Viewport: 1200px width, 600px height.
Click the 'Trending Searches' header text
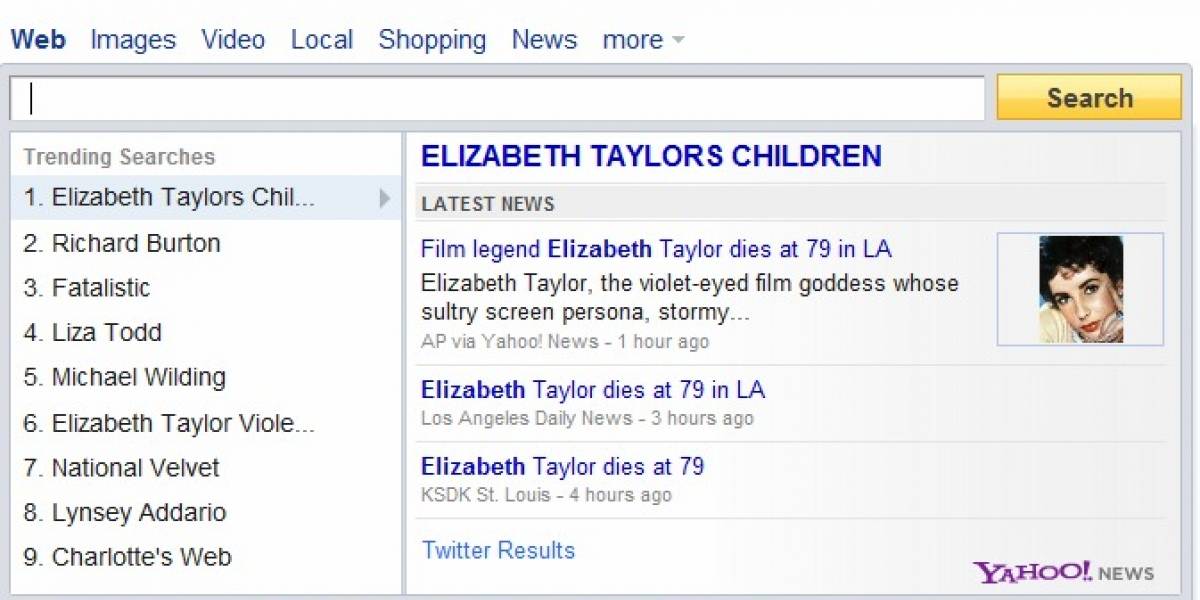pos(119,157)
